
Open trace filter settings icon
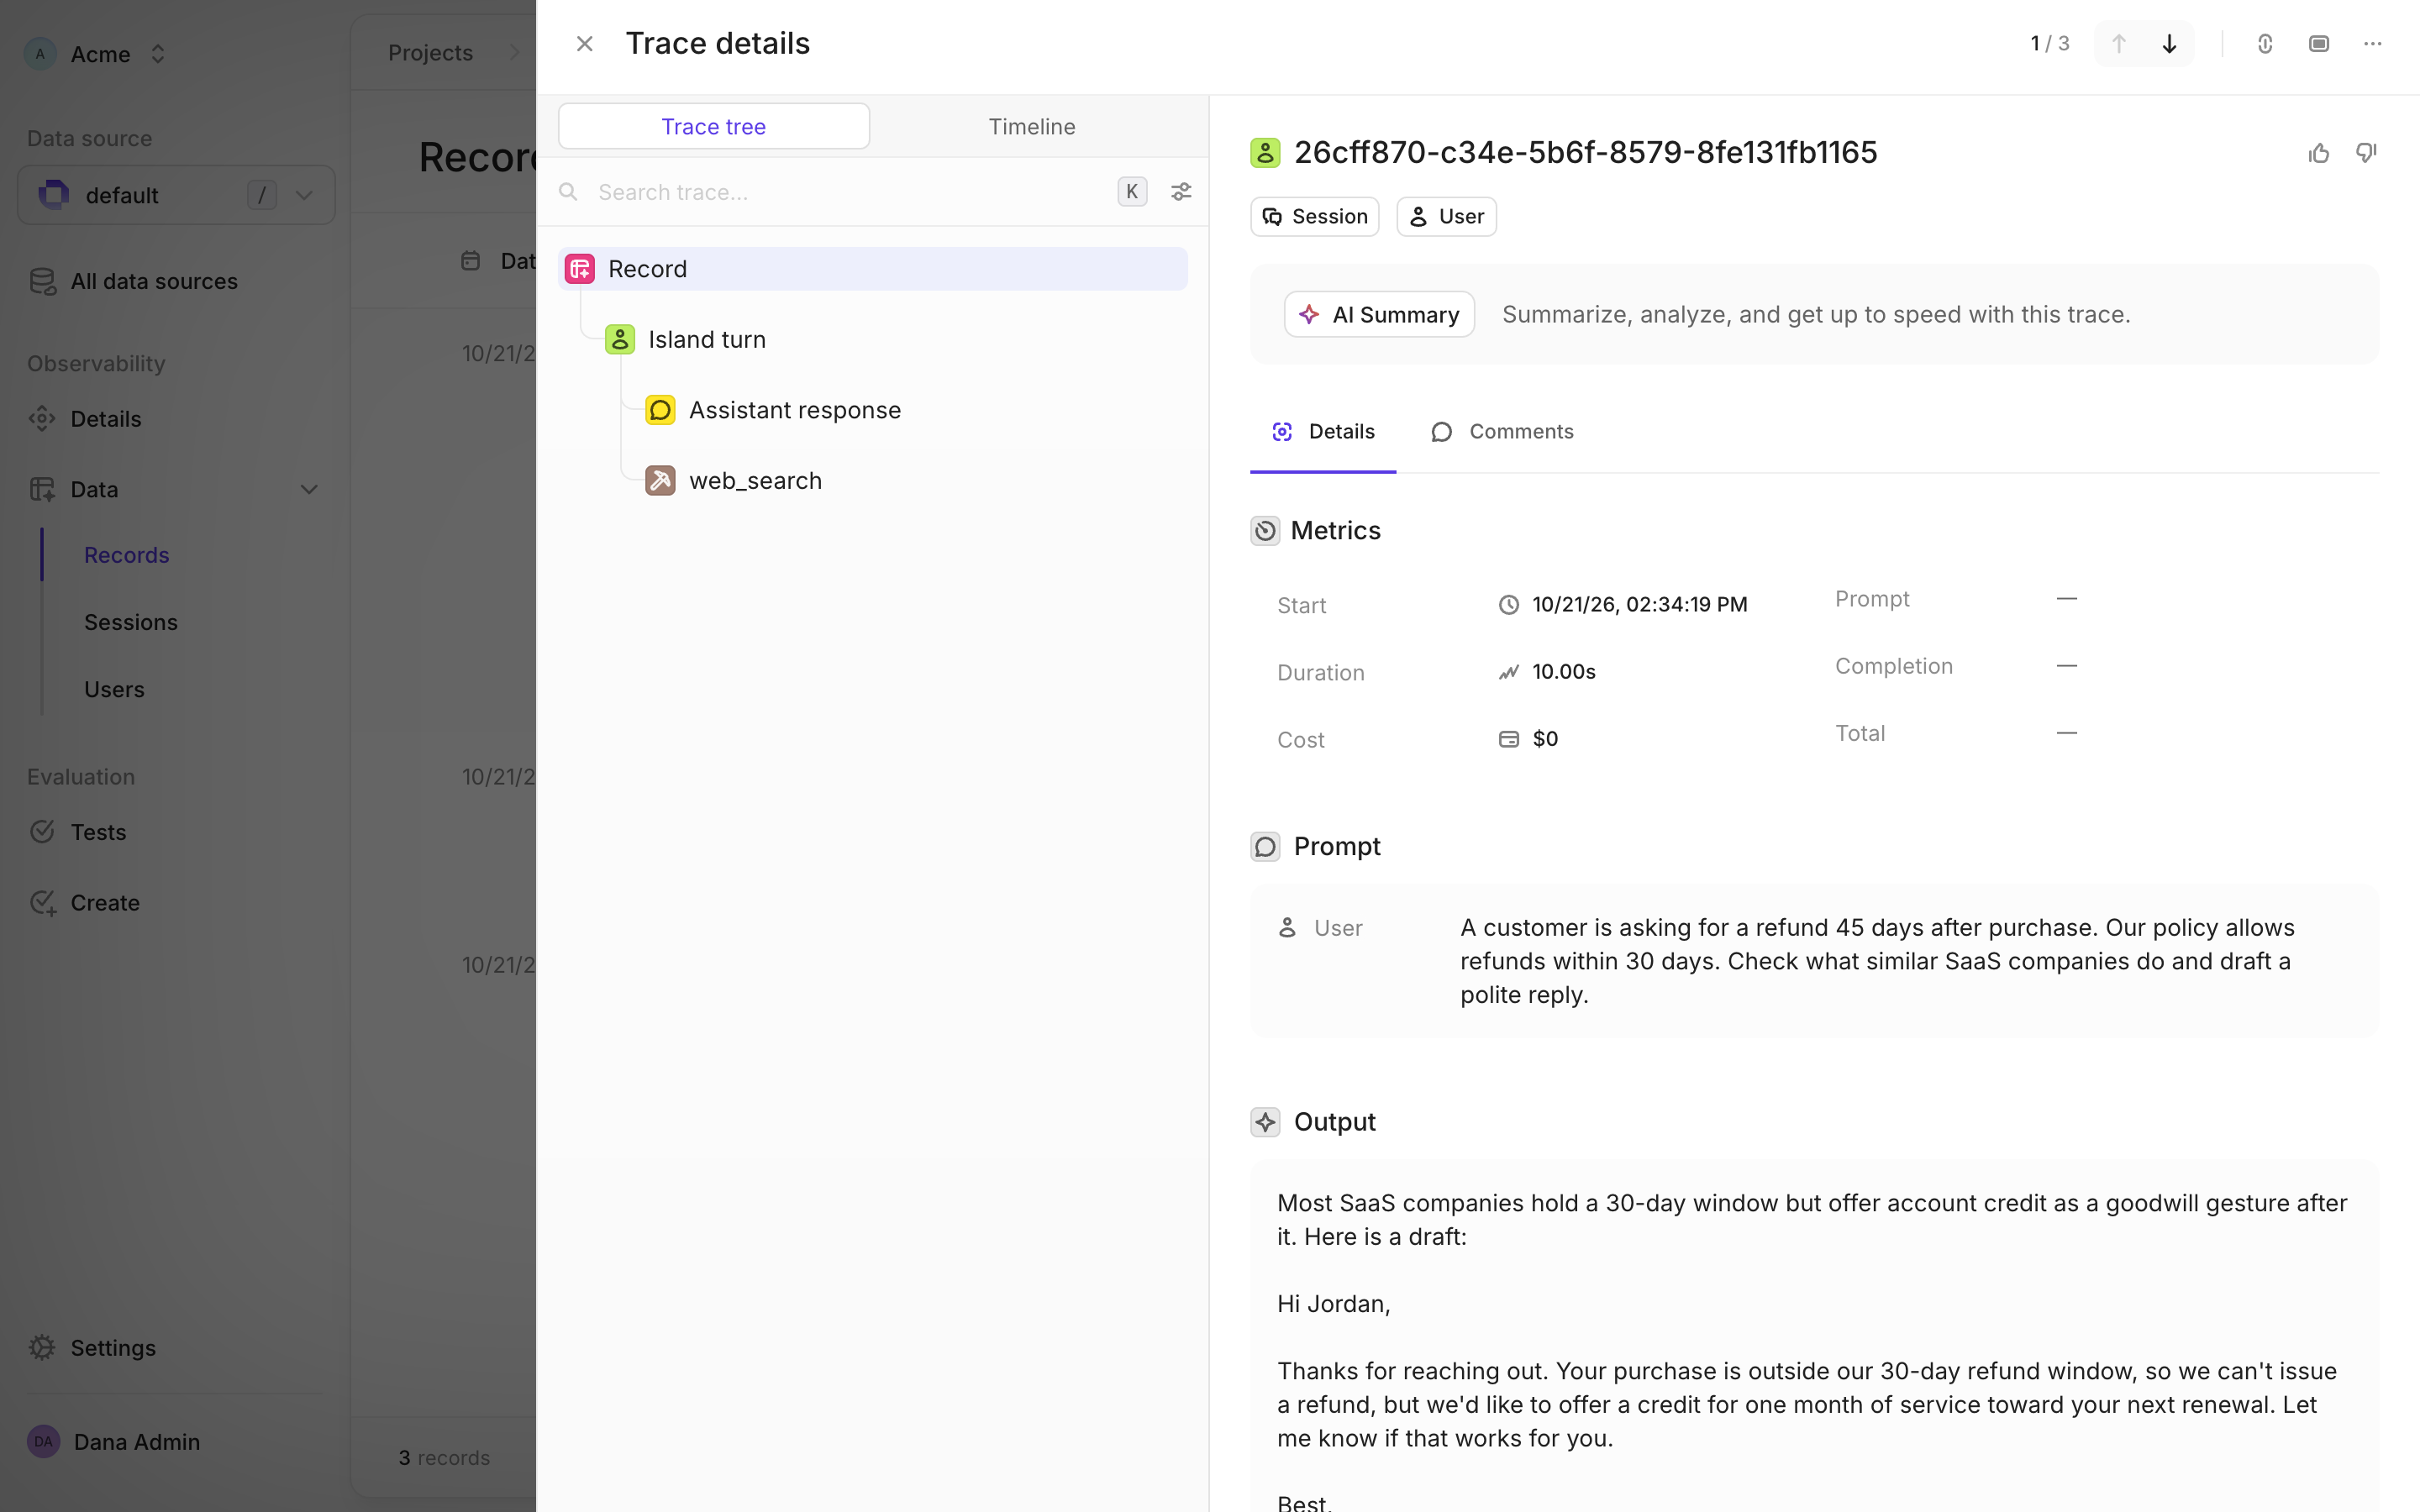pyautogui.click(x=1181, y=191)
